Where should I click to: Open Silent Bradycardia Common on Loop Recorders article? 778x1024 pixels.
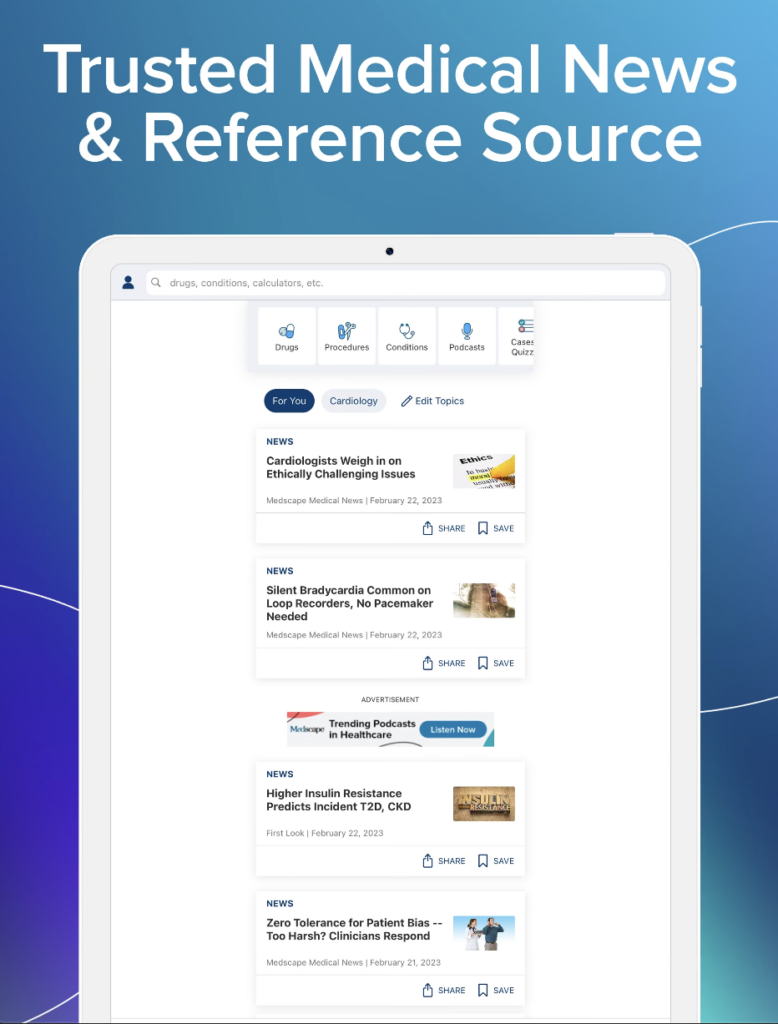[x=349, y=603]
